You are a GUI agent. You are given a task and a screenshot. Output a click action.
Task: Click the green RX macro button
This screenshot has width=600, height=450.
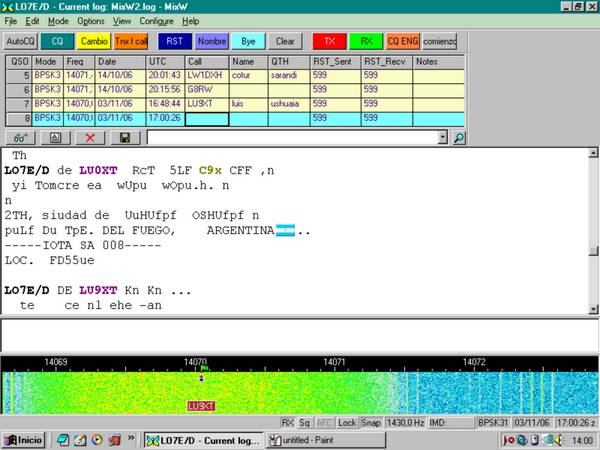pyautogui.click(x=366, y=41)
